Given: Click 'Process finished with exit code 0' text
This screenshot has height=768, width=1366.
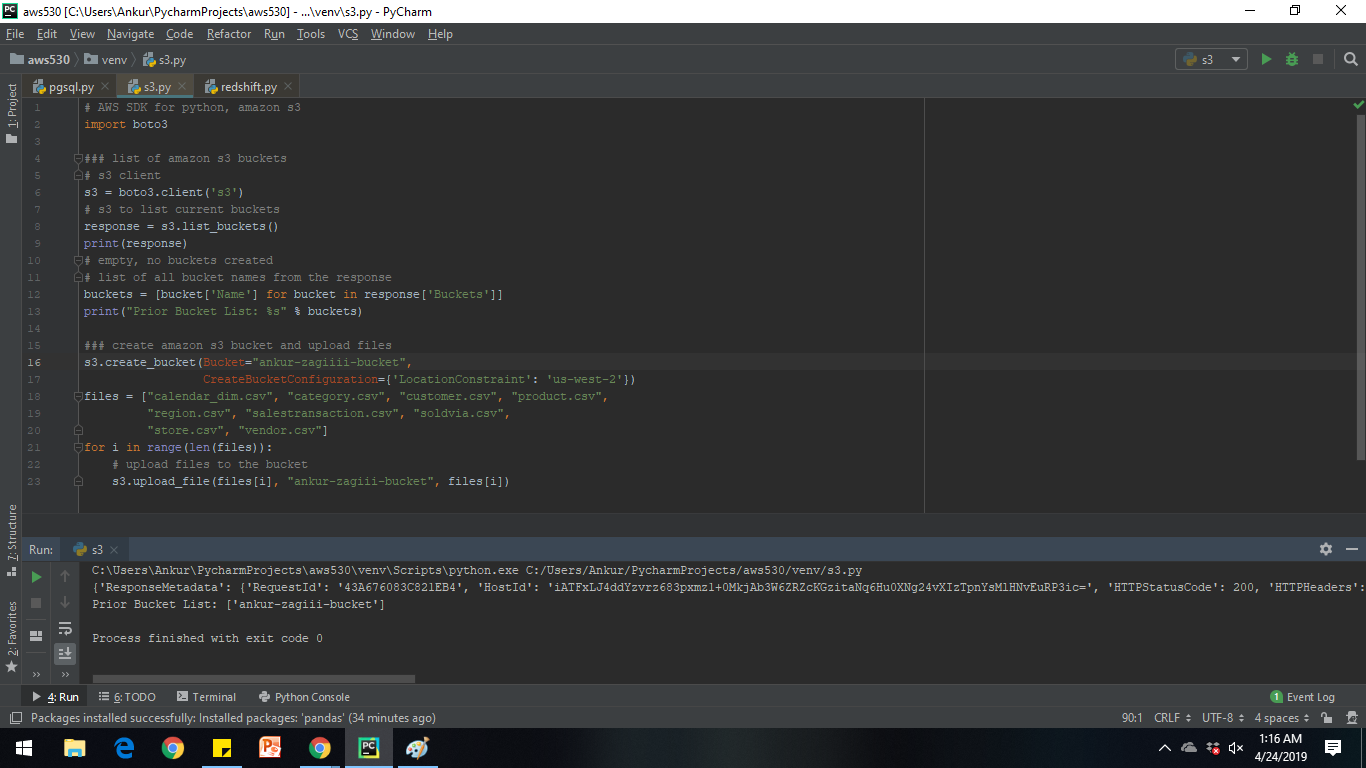Looking at the screenshot, I should click(207, 638).
